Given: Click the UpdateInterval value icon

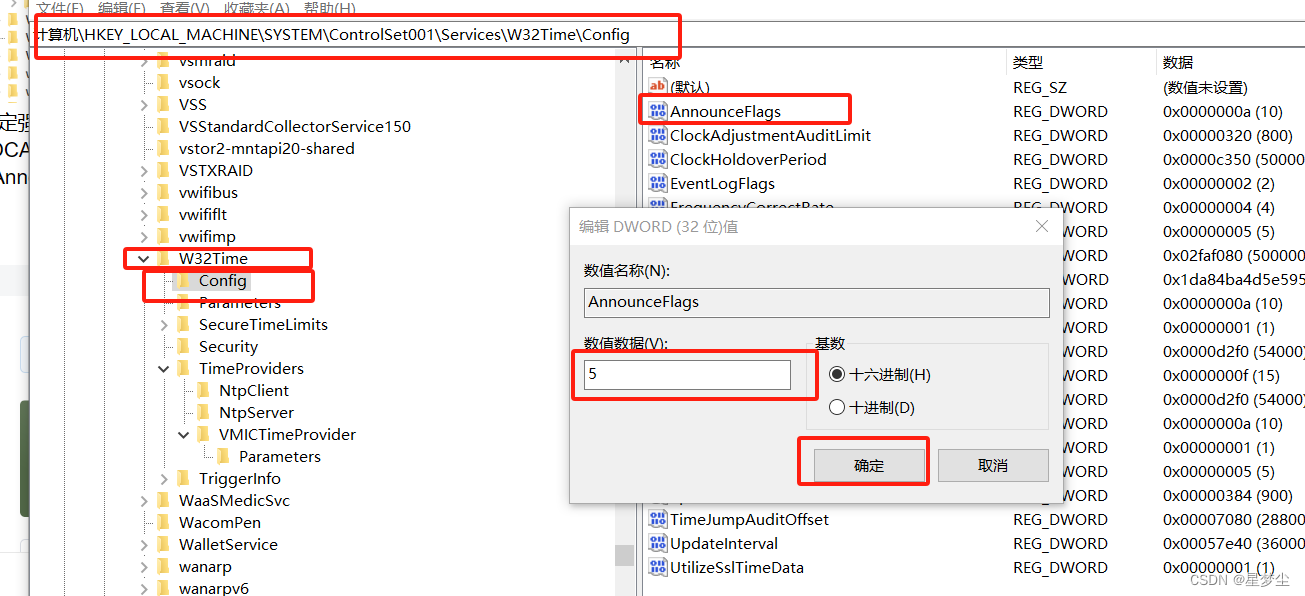Looking at the screenshot, I should click(x=657, y=543).
